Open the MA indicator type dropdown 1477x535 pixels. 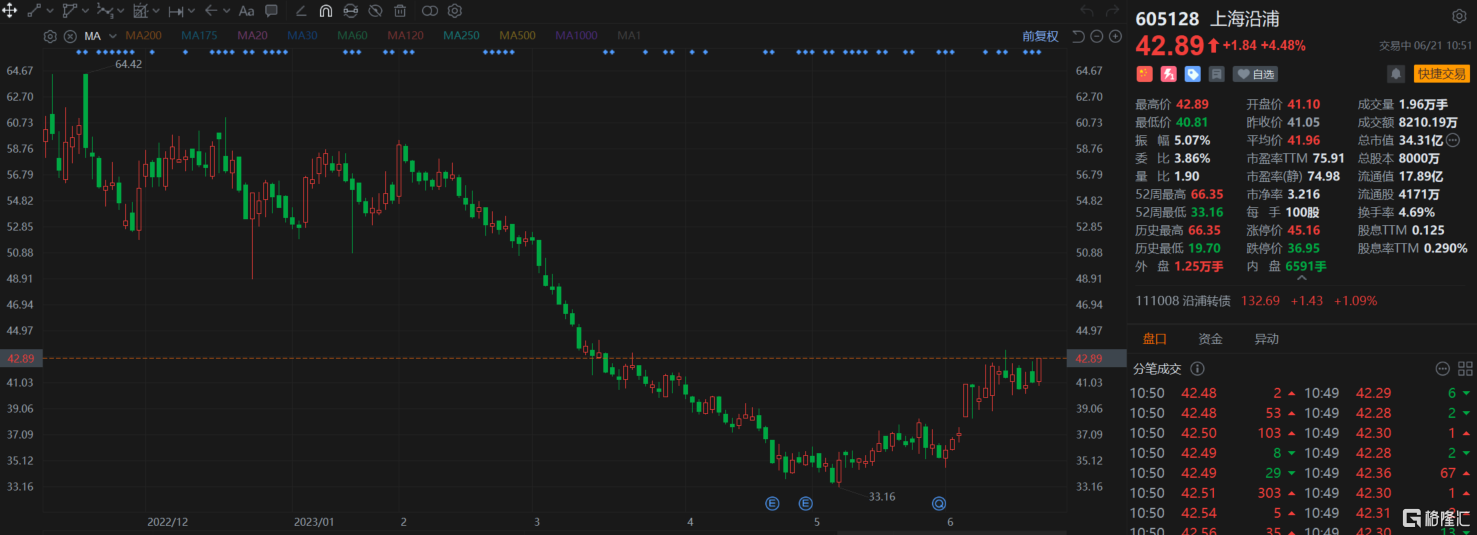[112, 36]
